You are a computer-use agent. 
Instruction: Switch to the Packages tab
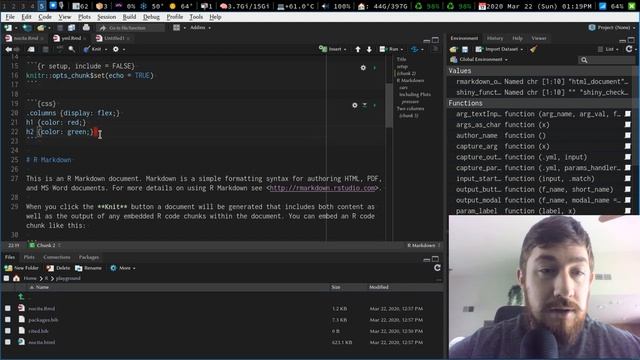point(89,257)
